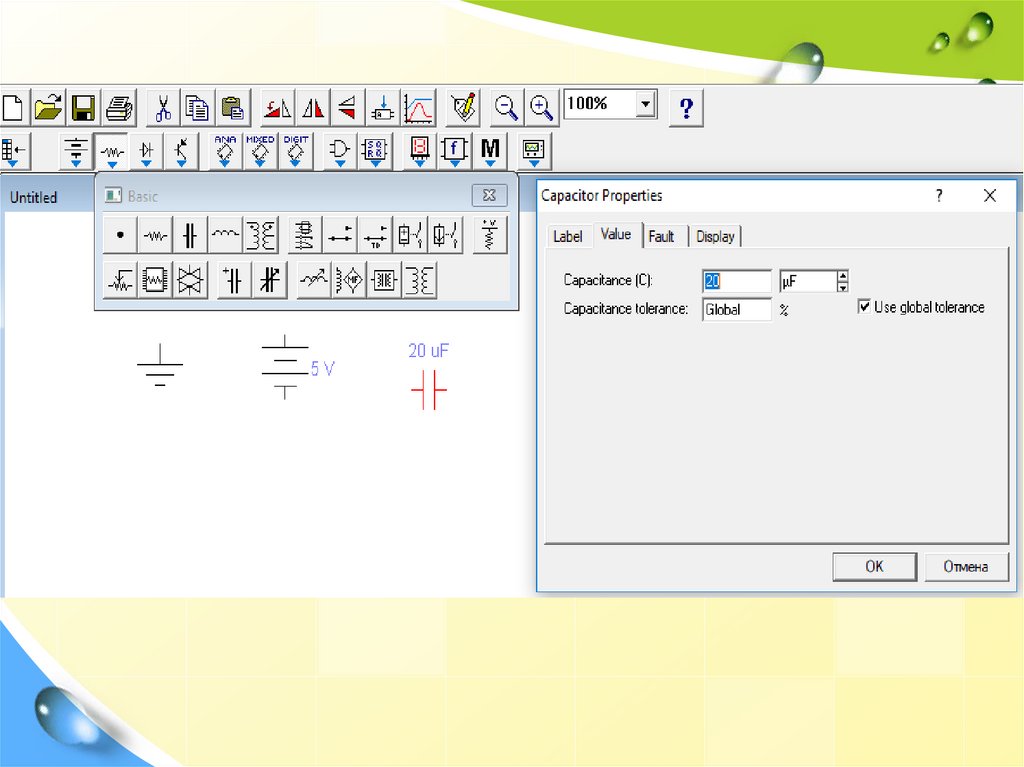
Task: Click the Open file folder icon
Action: 48,107
